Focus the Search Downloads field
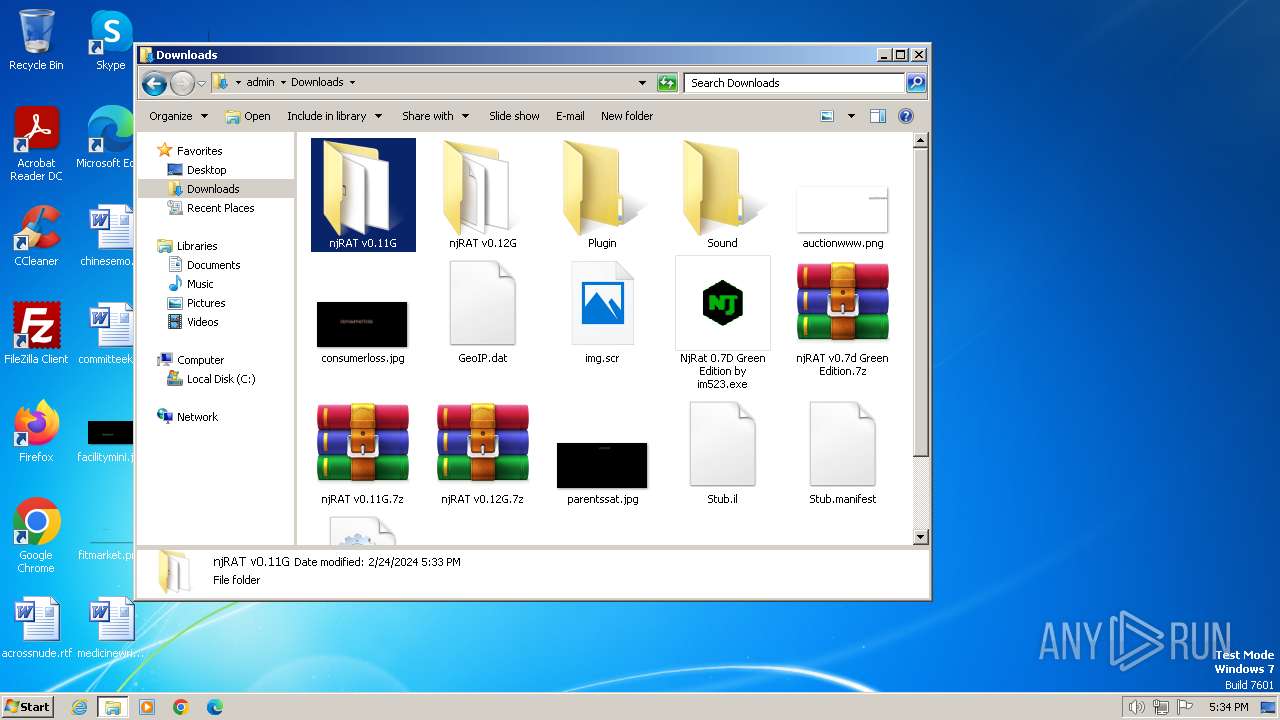This screenshot has height=720, width=1280. [x=795, y=83]
